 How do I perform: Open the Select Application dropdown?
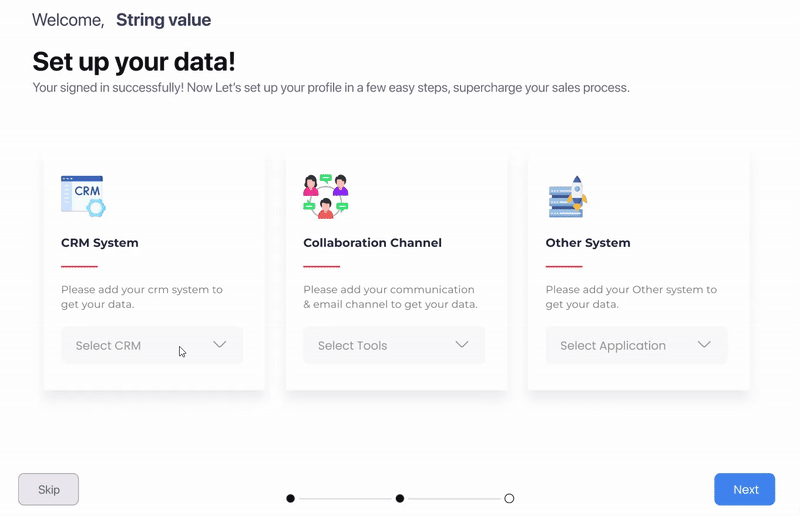pos(636,346)
